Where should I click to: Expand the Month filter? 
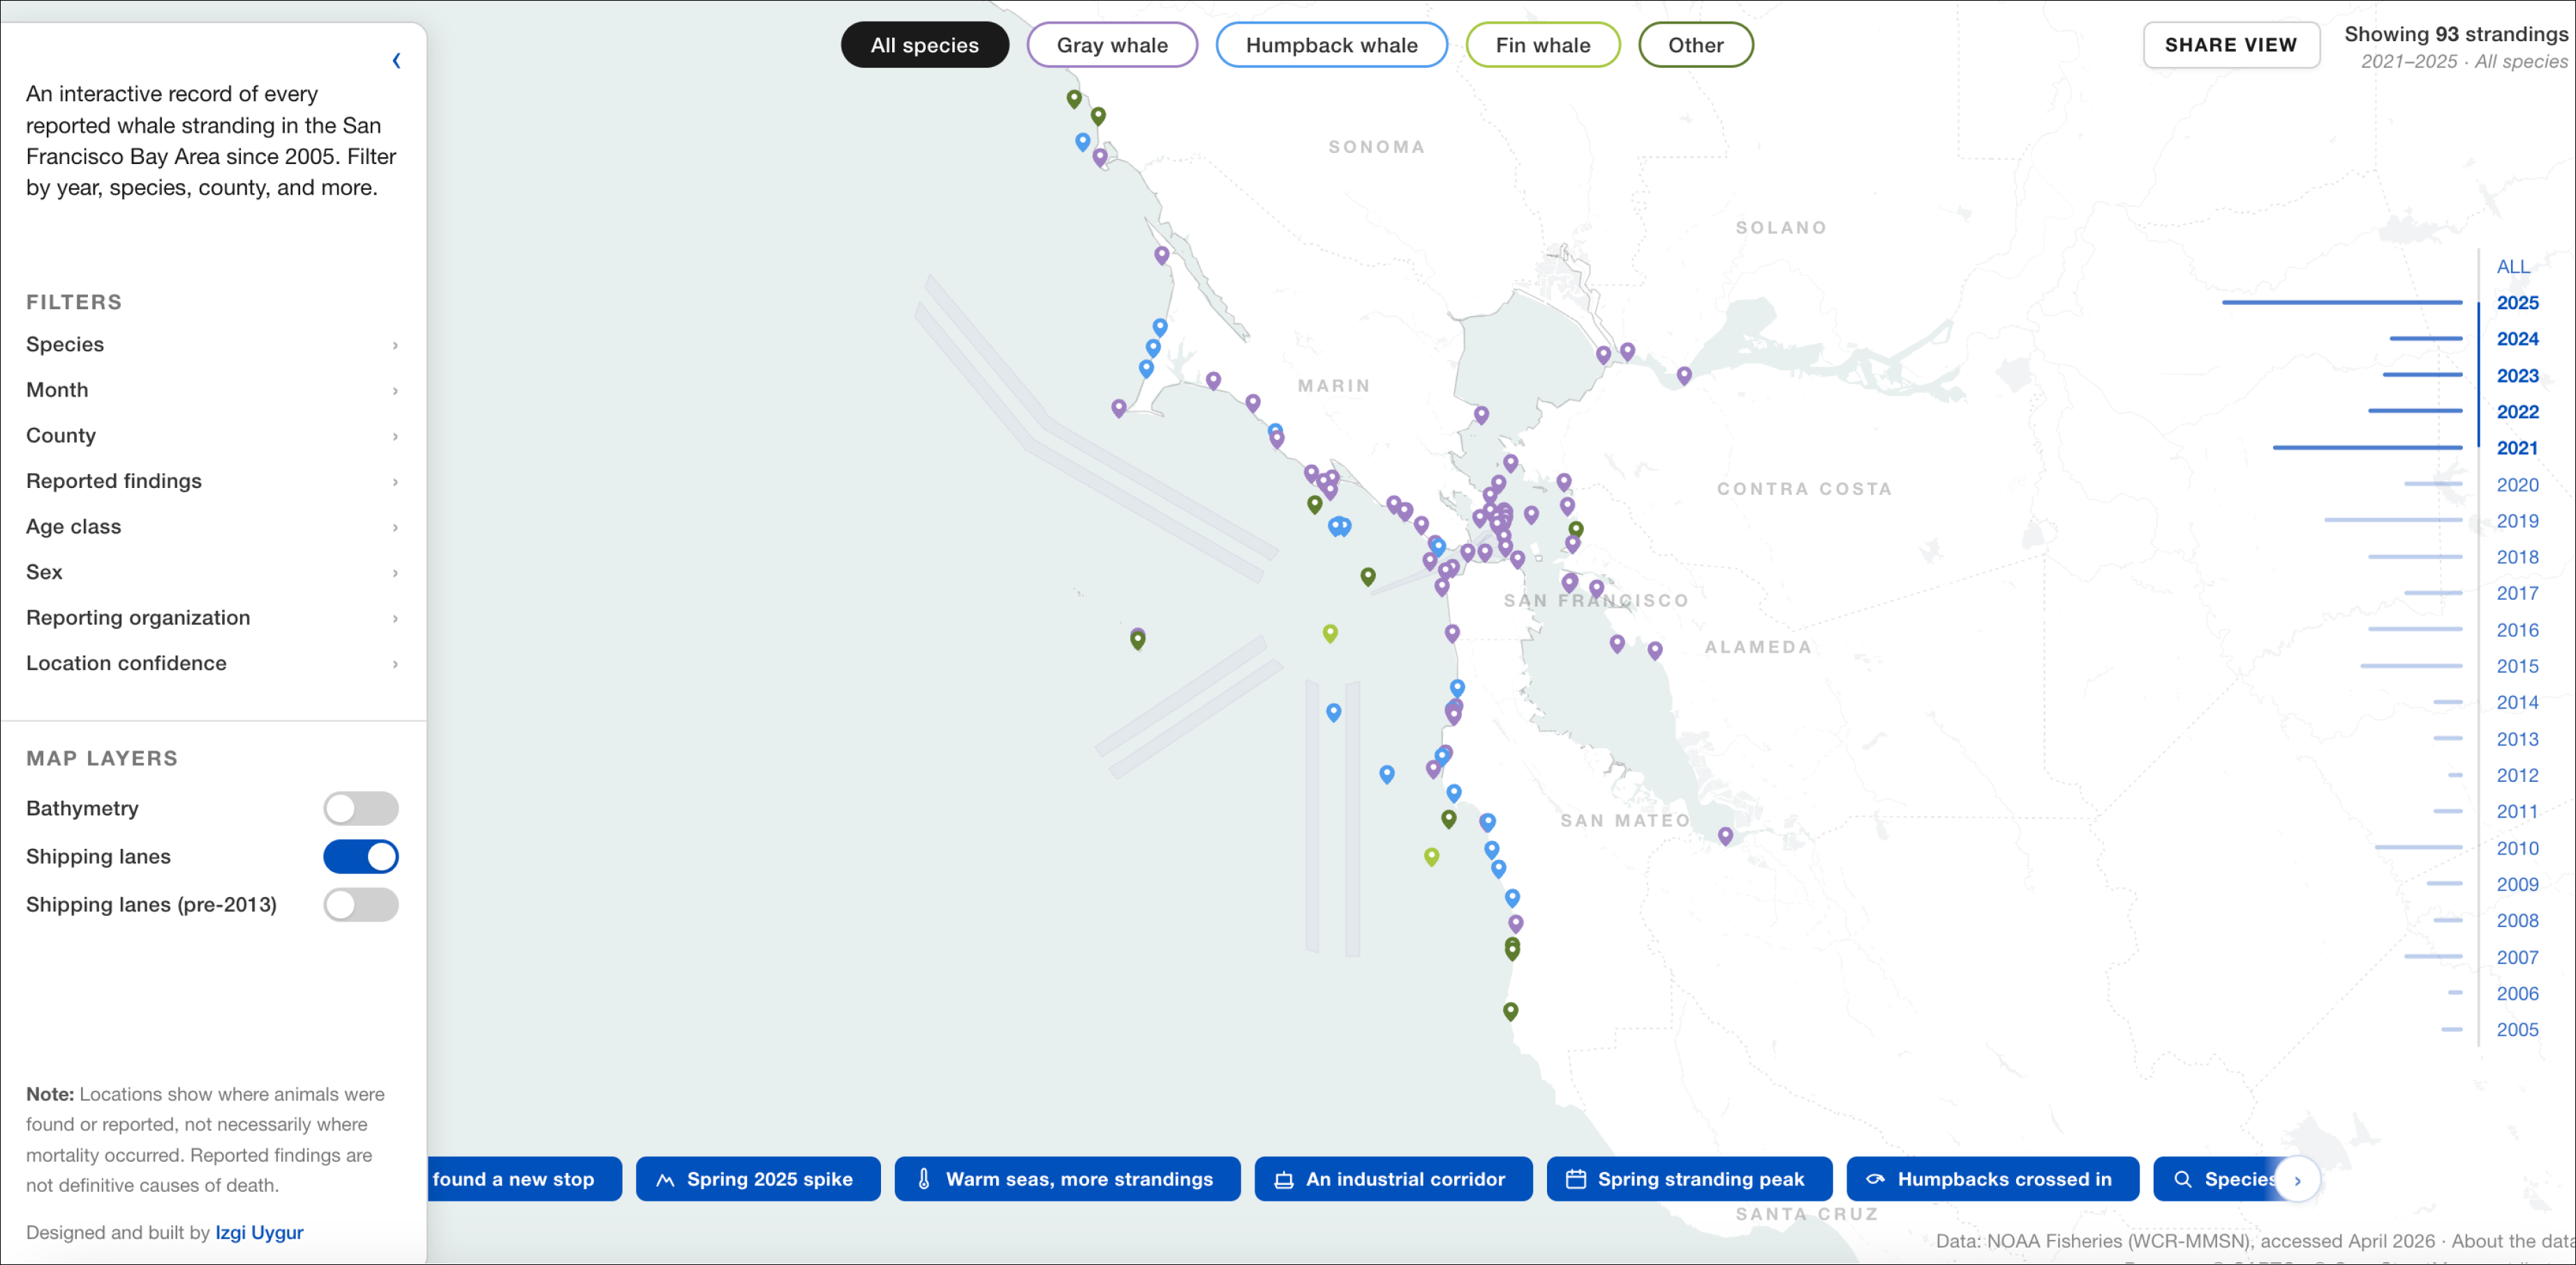click(212, 390)
